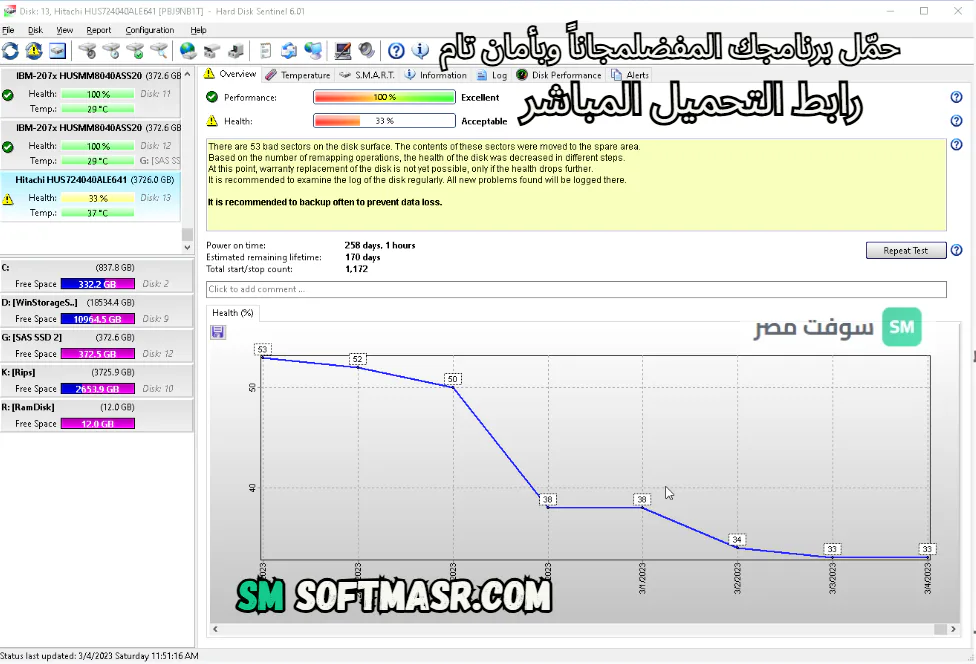Click the globe with monitor toolbar icon

pyautogui.click(x=313, y=51)
